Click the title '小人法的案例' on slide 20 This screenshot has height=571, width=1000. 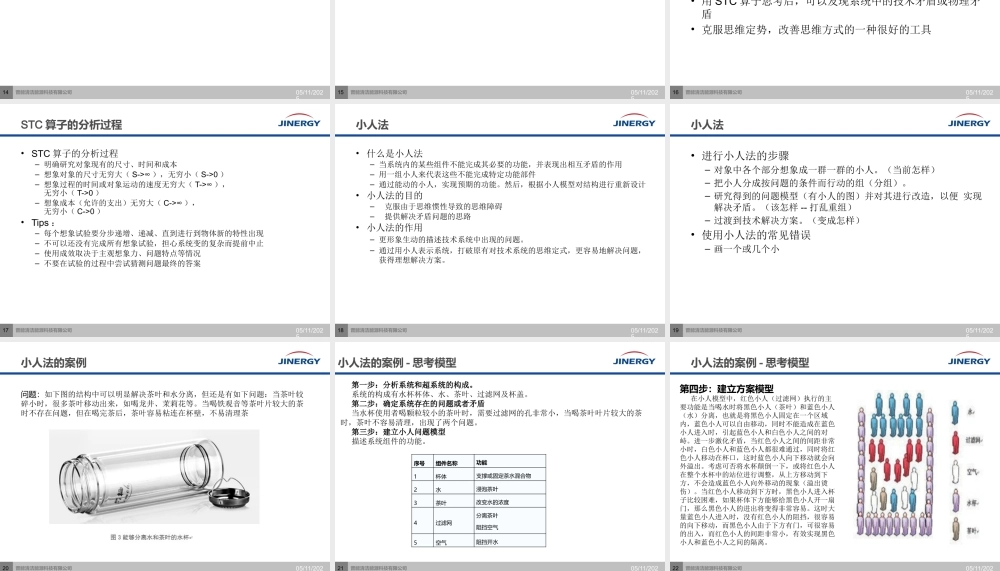click(54, 362)
